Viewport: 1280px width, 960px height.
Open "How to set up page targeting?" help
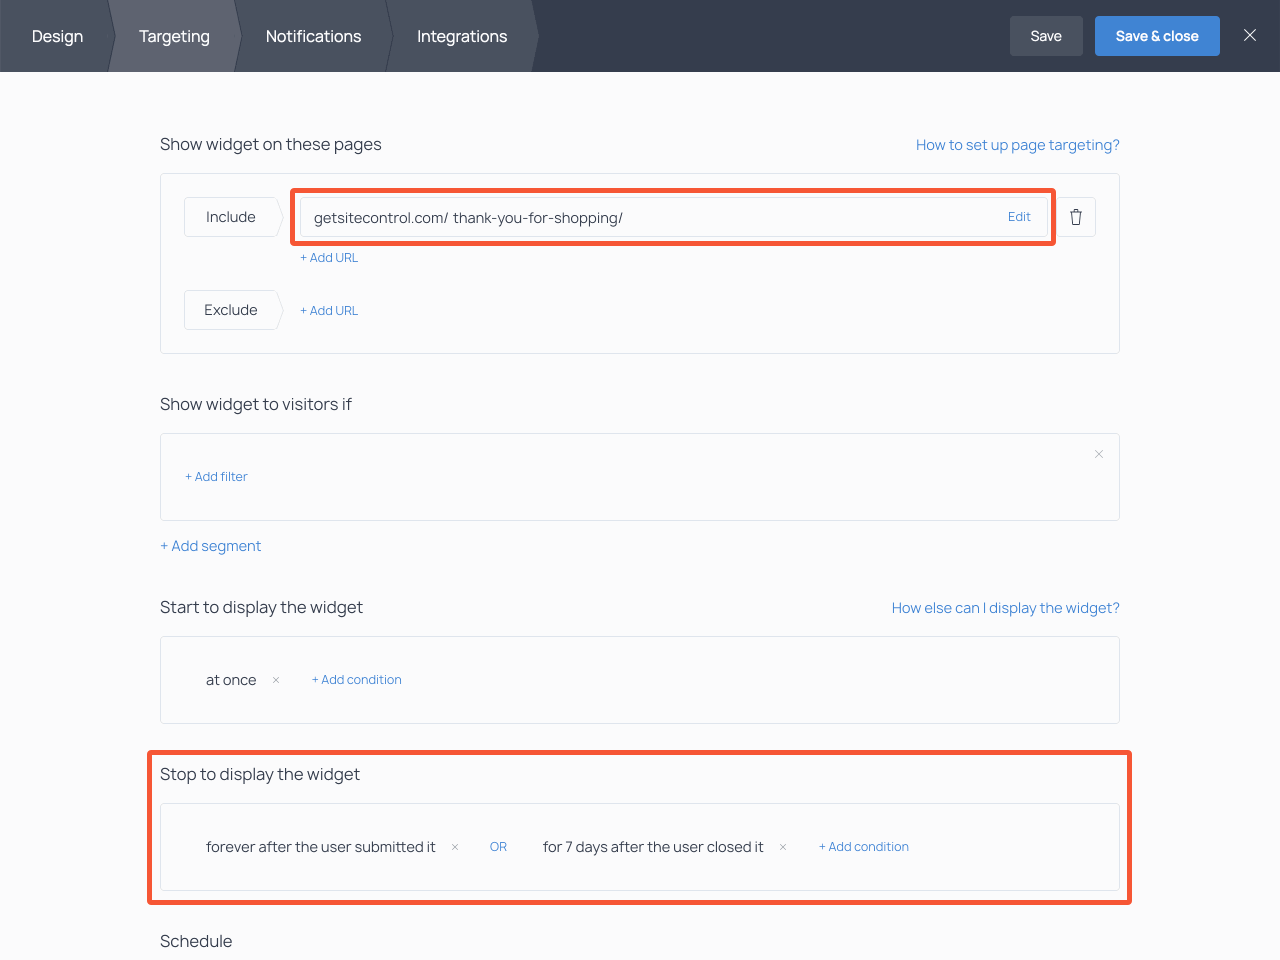(x=1017, y=145)
